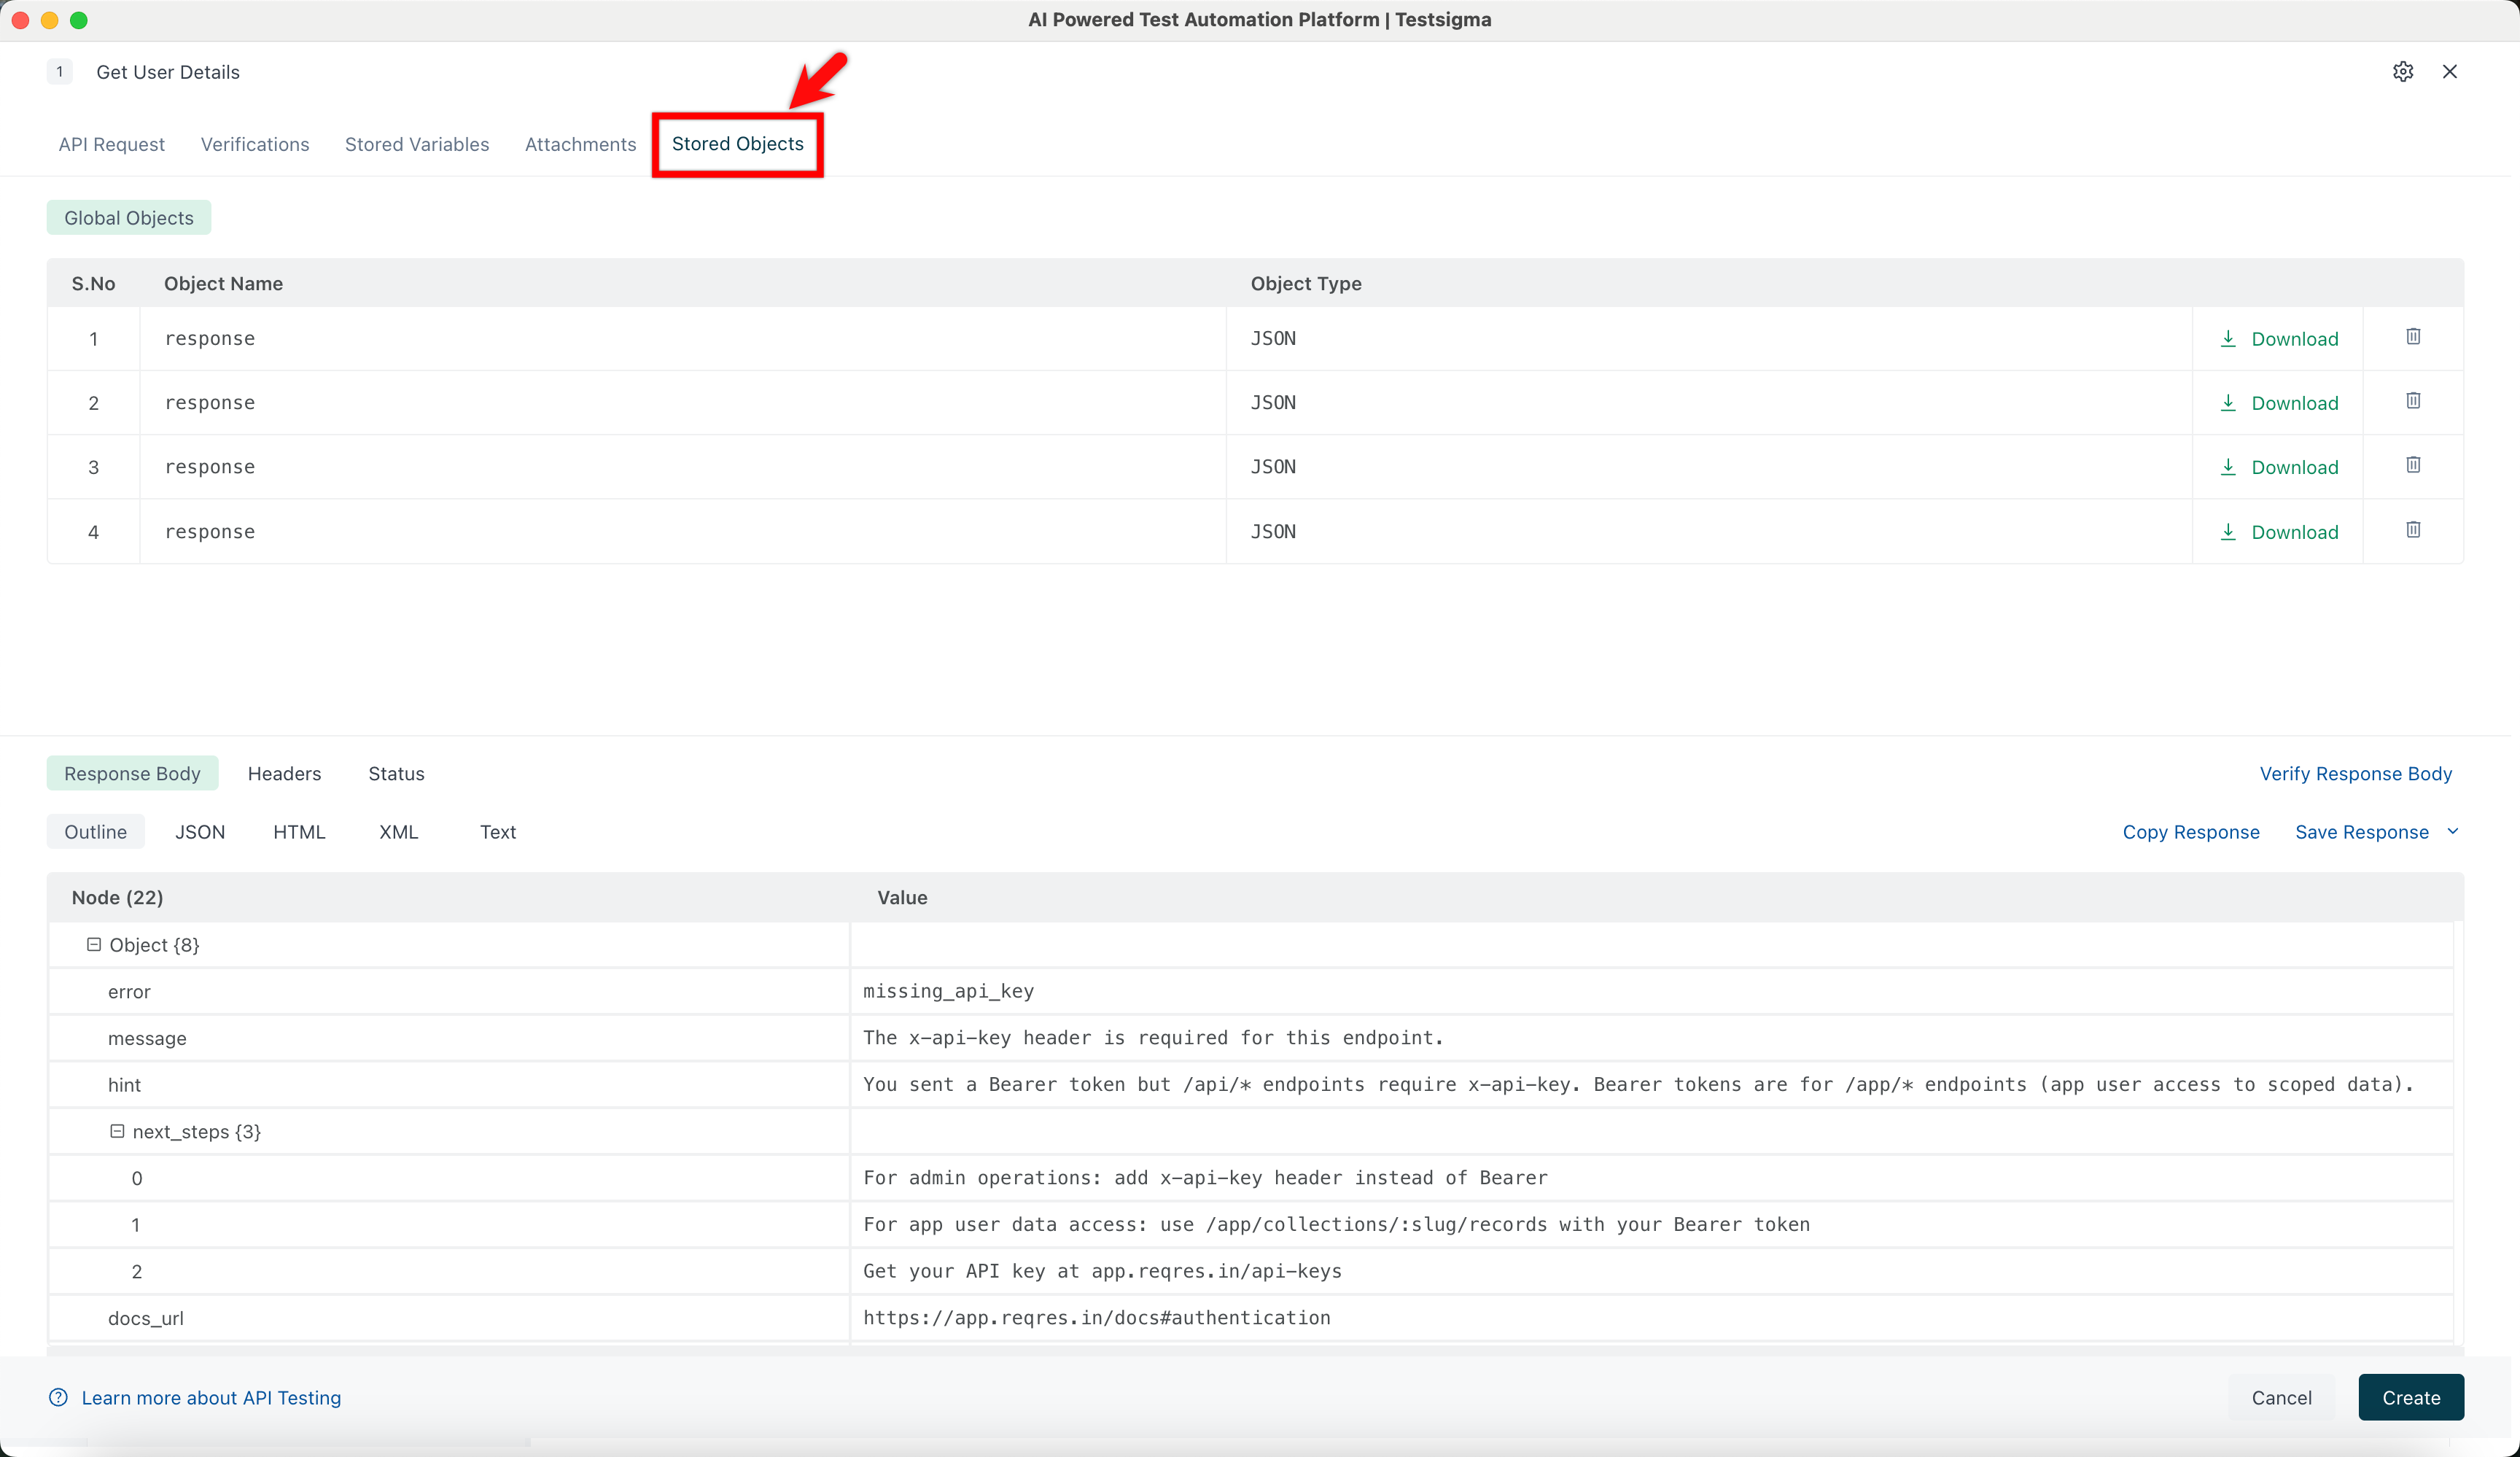Delete the response object in row 4
Screen dimensions: 2520x1457
2413,530
